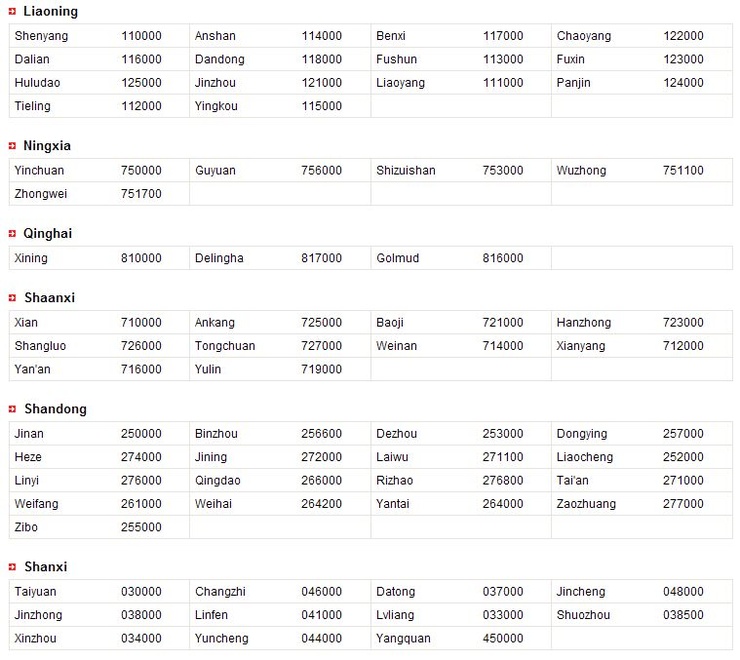This screenshot has width=740, height=660.
Task: Select Xian in the Shaanxi table
Action: click(26, 323)
